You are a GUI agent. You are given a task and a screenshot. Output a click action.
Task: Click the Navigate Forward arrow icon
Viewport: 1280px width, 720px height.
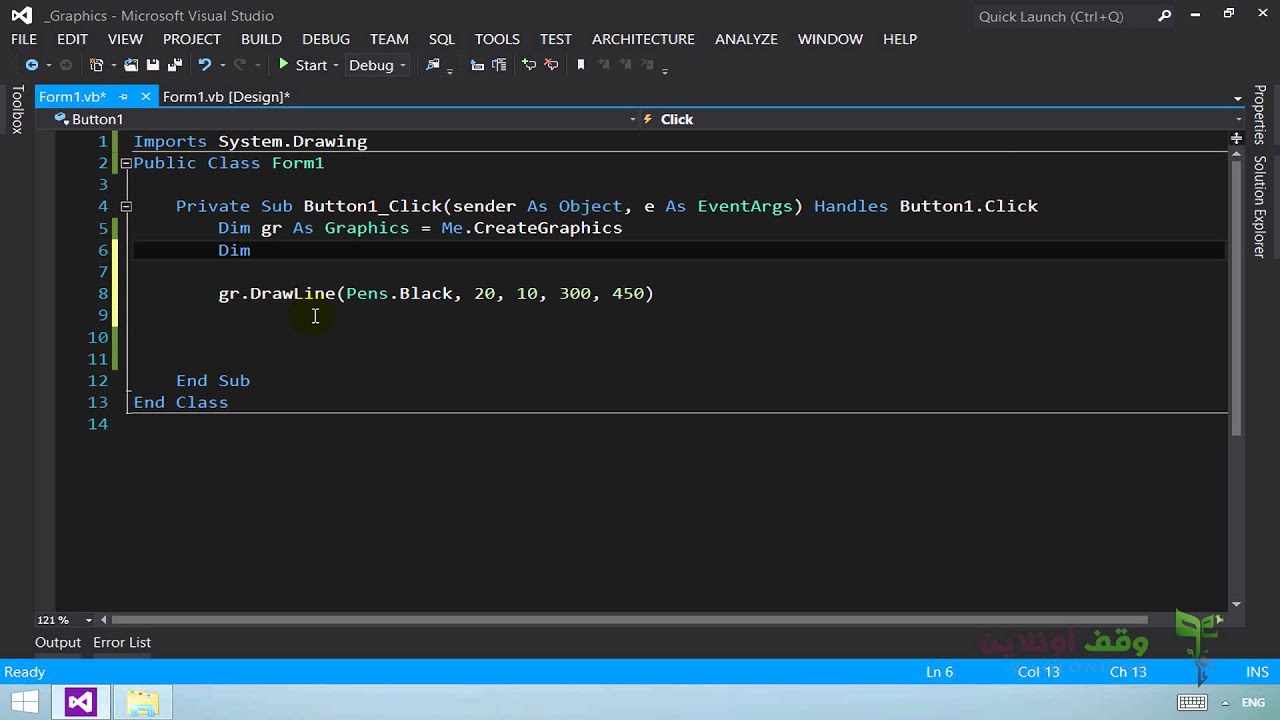click(x=66, y=65)
